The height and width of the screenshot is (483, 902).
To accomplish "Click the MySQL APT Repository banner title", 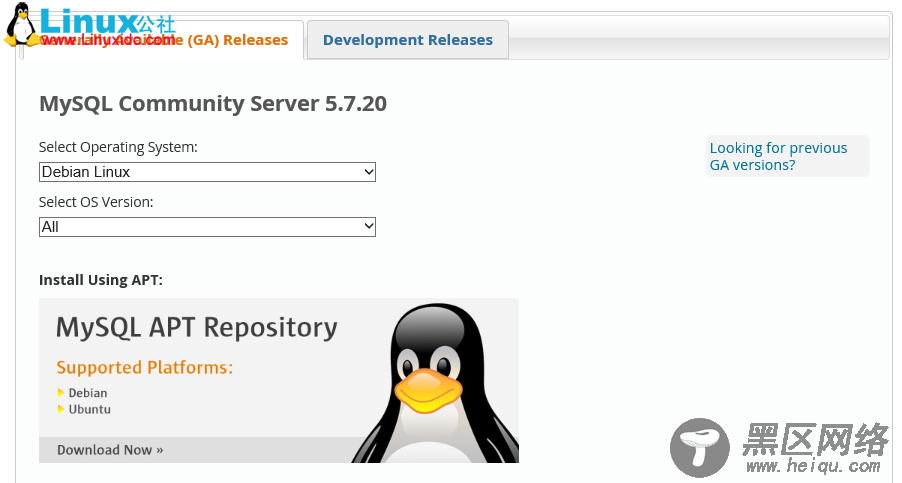I will point(197,328).
